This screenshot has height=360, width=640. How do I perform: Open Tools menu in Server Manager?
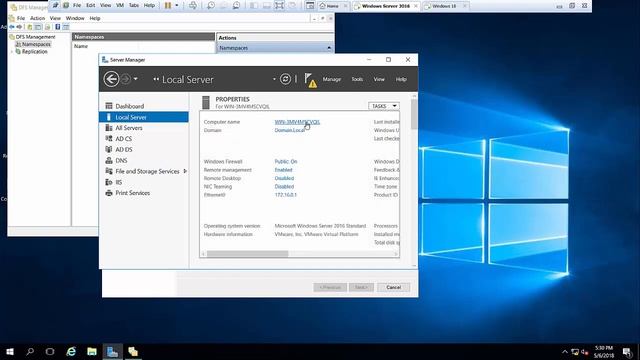pos(357,79)
